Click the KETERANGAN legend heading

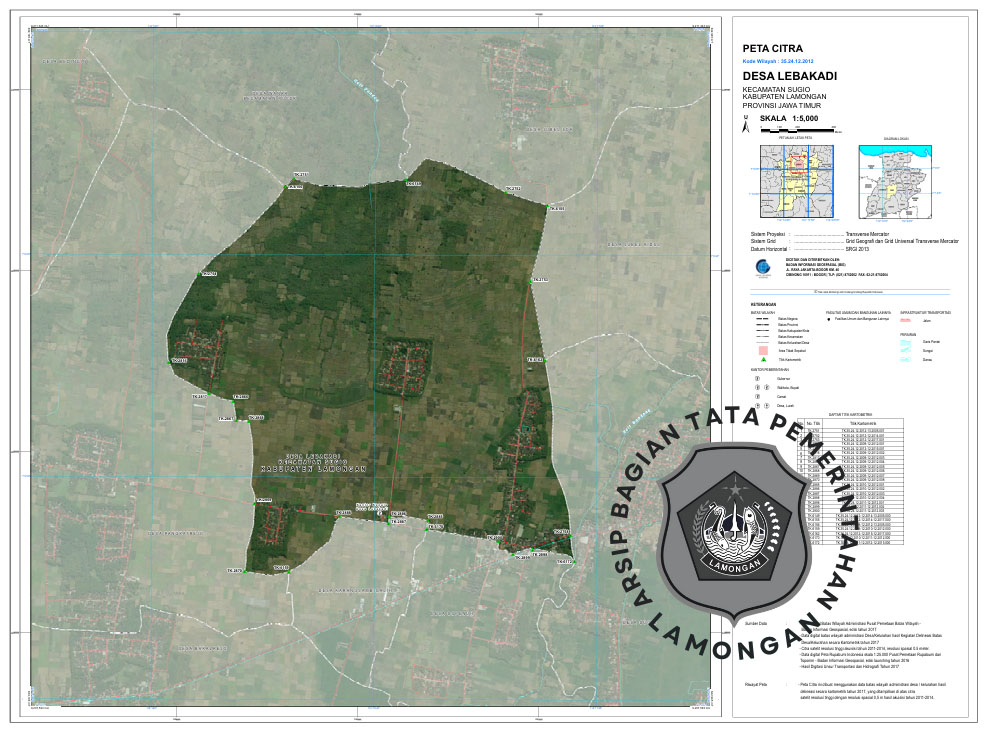click(x=765, y=303)
